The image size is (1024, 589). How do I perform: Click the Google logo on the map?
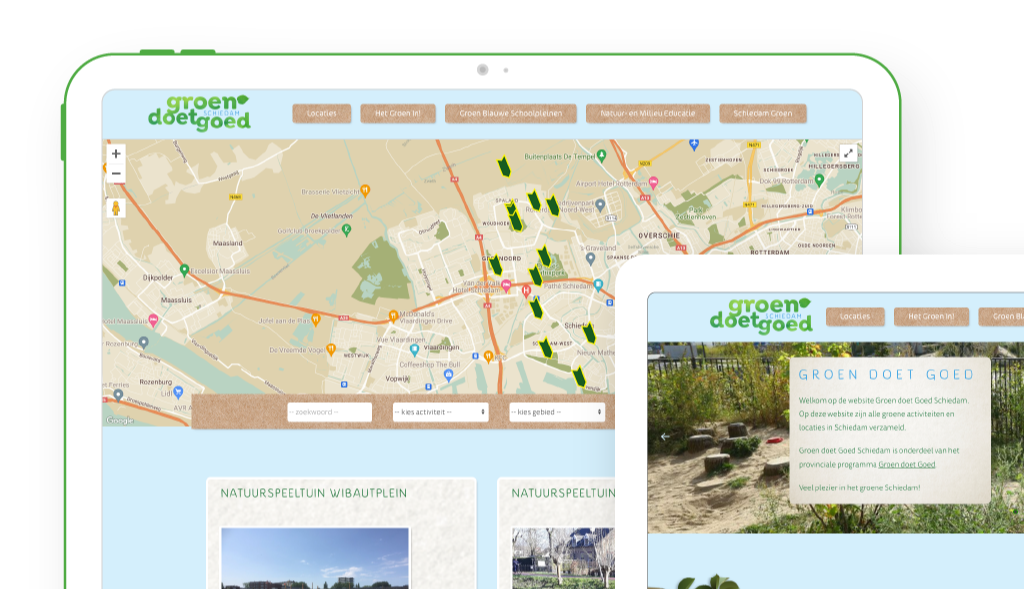[120, 421]
